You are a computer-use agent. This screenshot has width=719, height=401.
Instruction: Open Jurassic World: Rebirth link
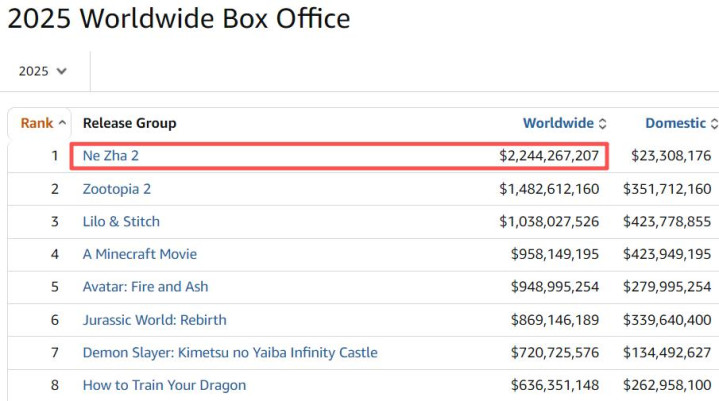pos(154,320)
